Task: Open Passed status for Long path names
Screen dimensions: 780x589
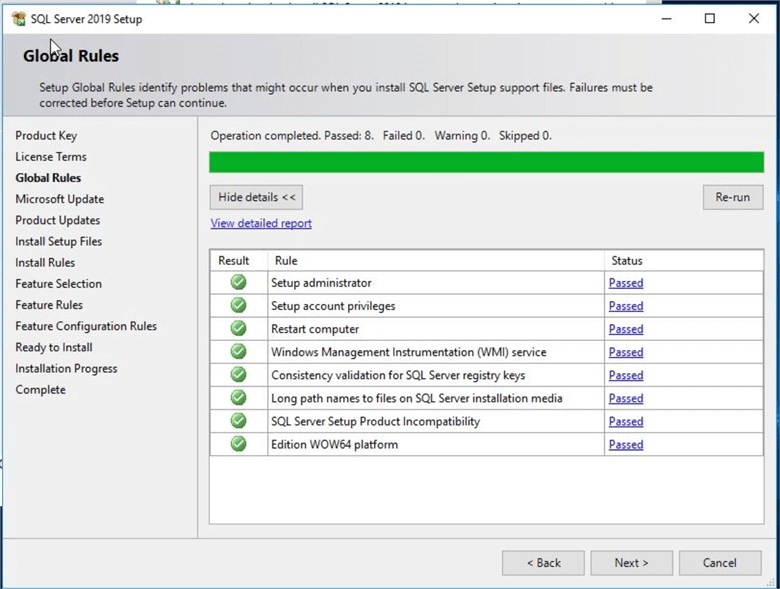Action: 626,398
